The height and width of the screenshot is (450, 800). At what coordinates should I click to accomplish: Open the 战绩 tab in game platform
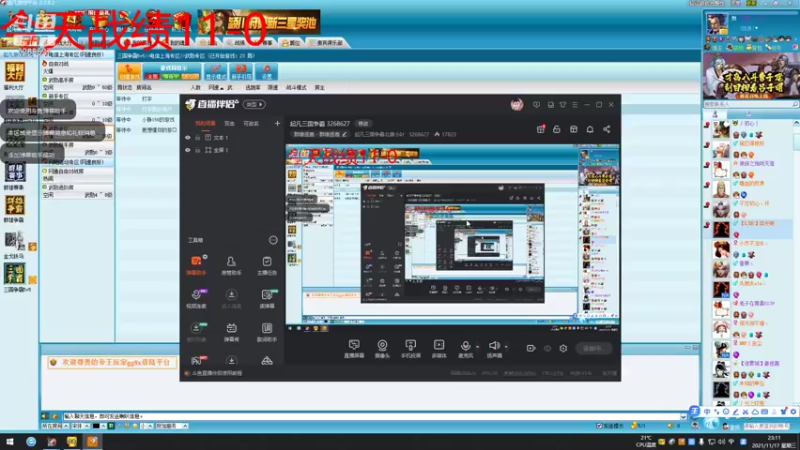(236, 43)
